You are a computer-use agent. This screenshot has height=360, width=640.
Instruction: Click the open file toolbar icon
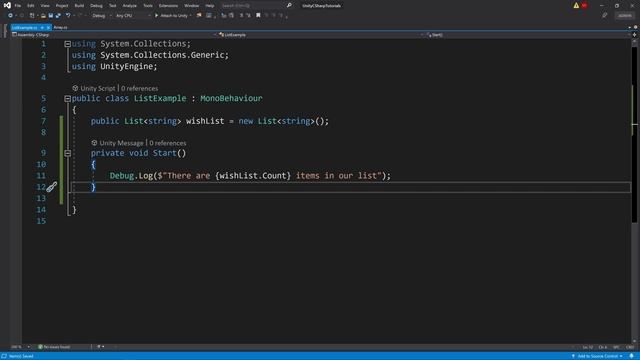click(43, 16)
